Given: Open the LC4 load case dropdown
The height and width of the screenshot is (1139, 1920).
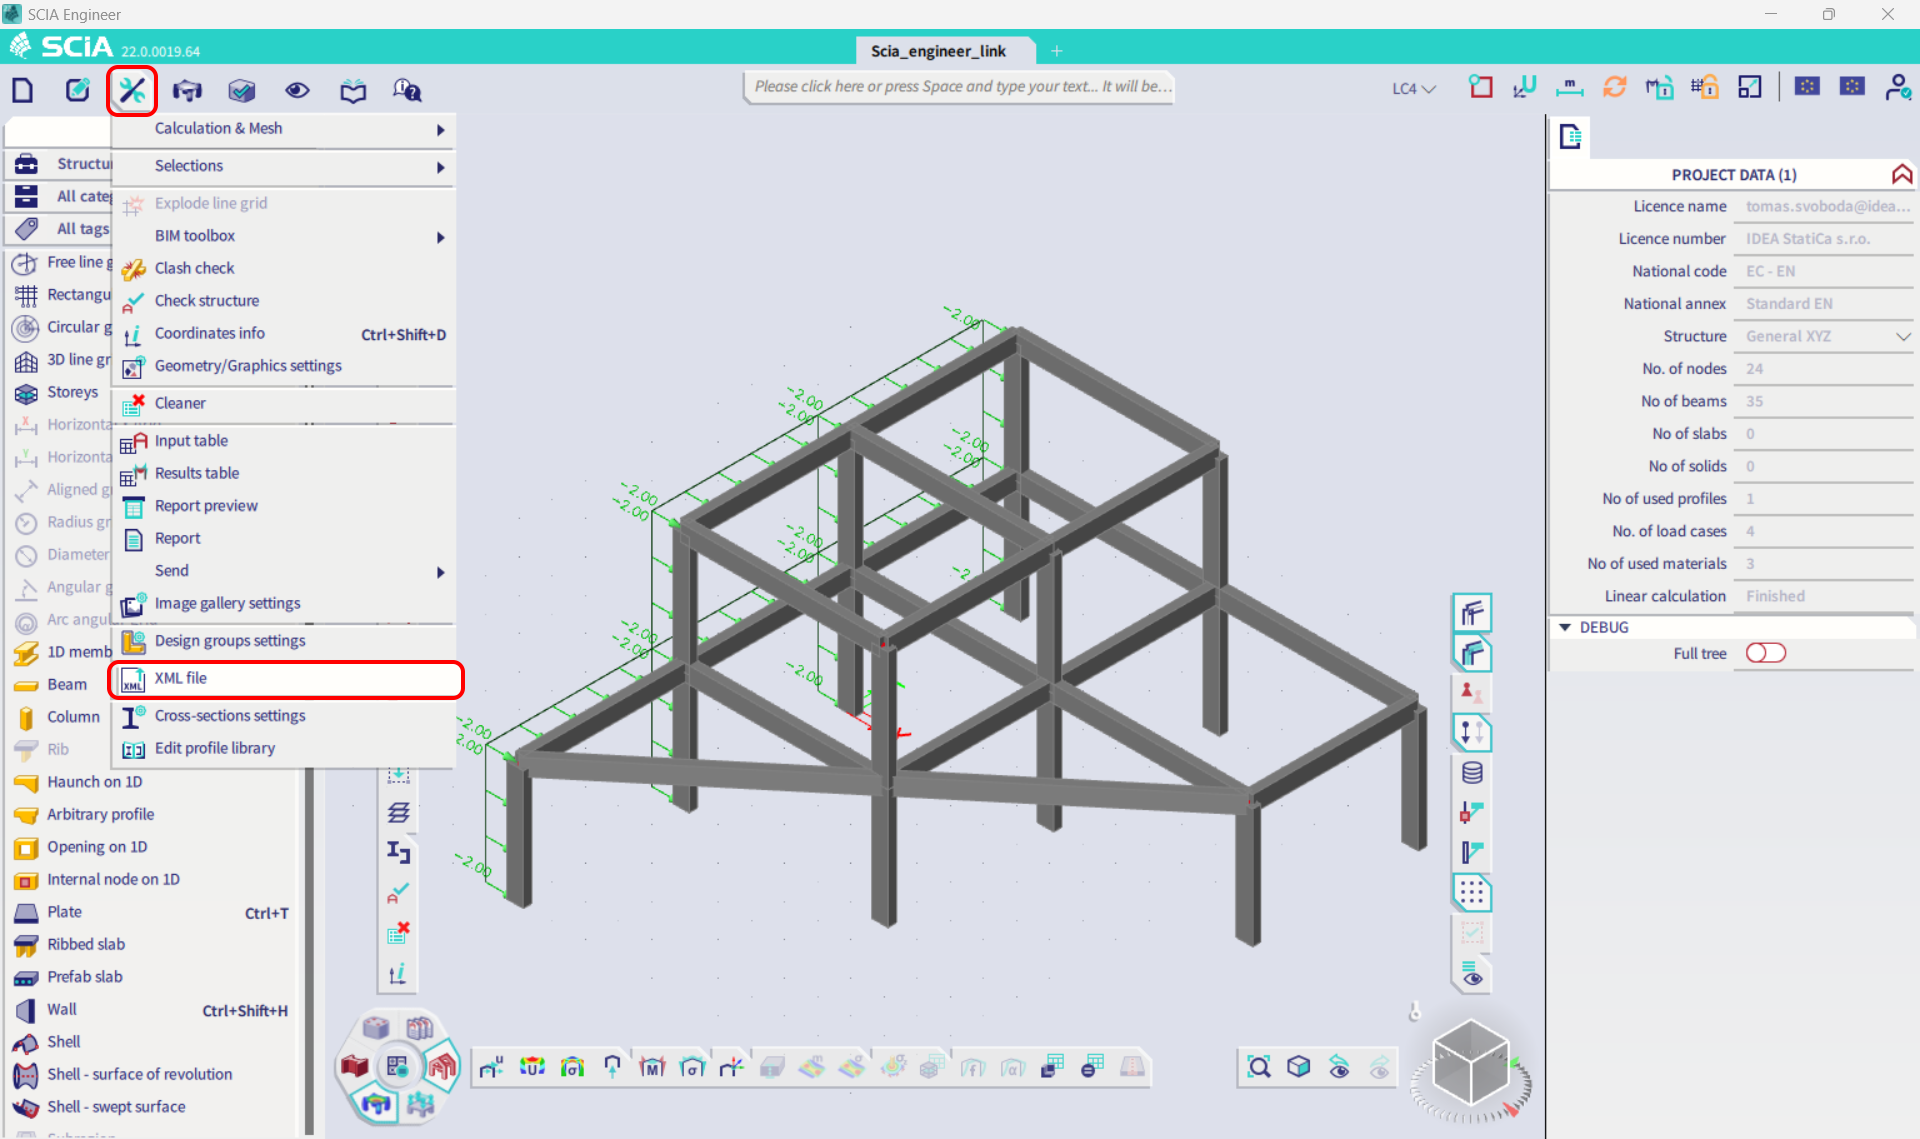Looking at the screenshot, I should 1413,88.
